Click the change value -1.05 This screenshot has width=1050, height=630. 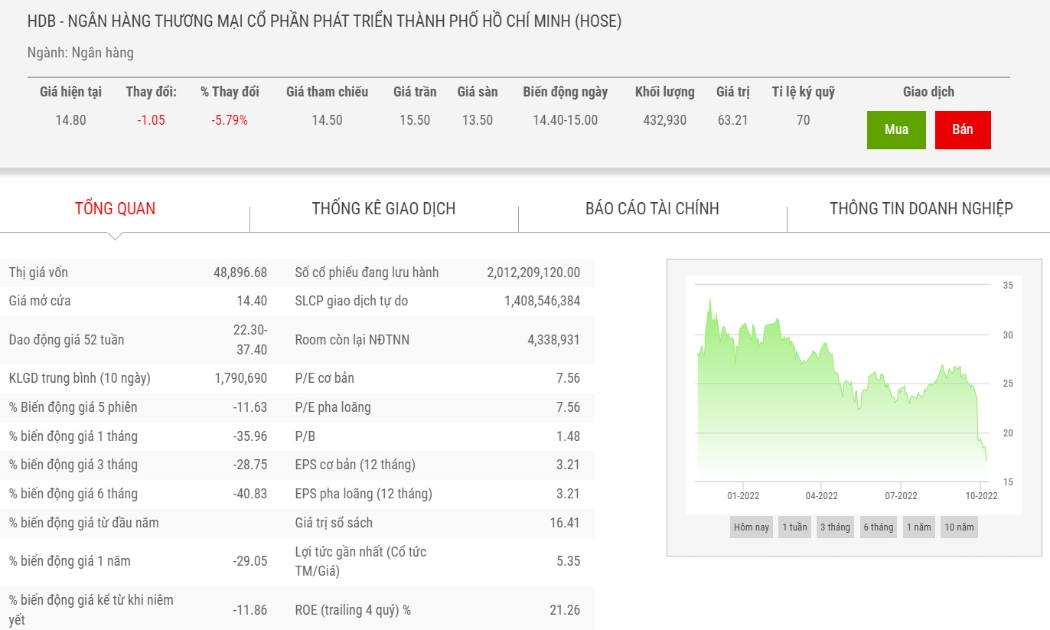click(x=151, y=121)
